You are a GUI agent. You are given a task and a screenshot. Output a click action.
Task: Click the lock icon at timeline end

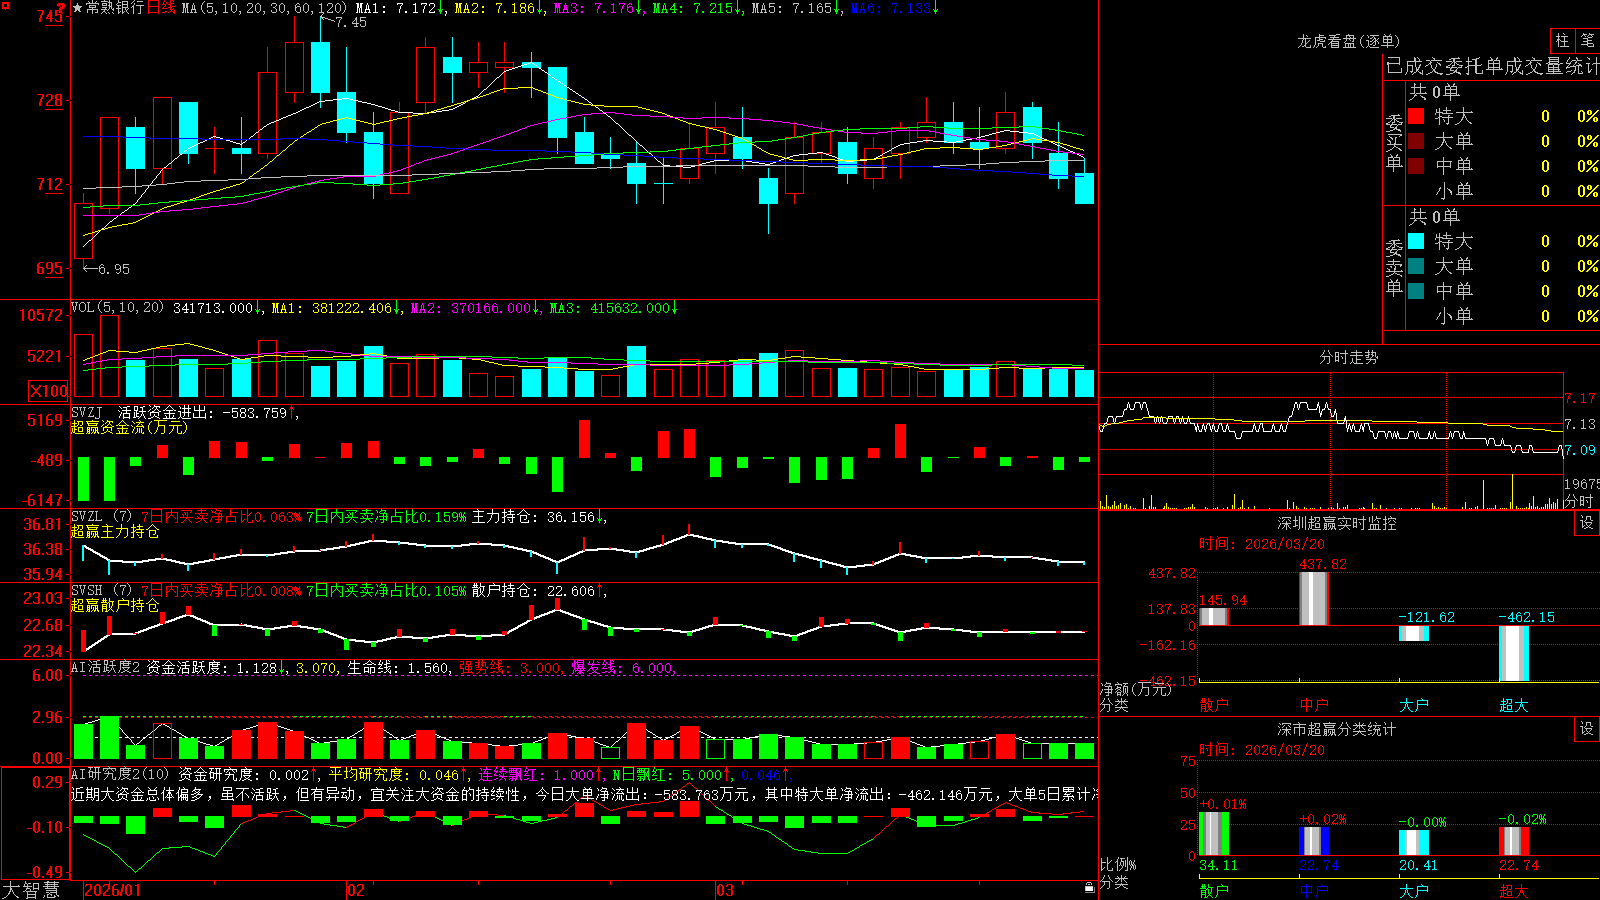(1089, 888)
